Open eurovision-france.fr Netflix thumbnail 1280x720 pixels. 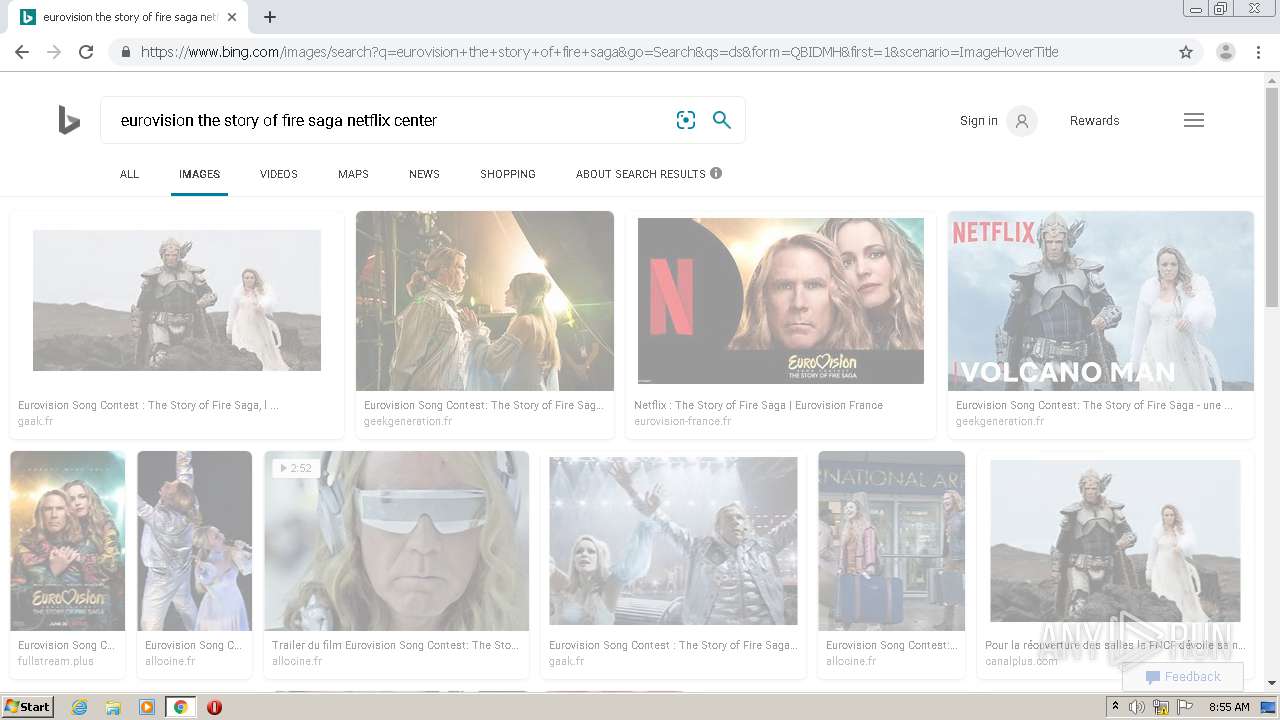[781, 300]
